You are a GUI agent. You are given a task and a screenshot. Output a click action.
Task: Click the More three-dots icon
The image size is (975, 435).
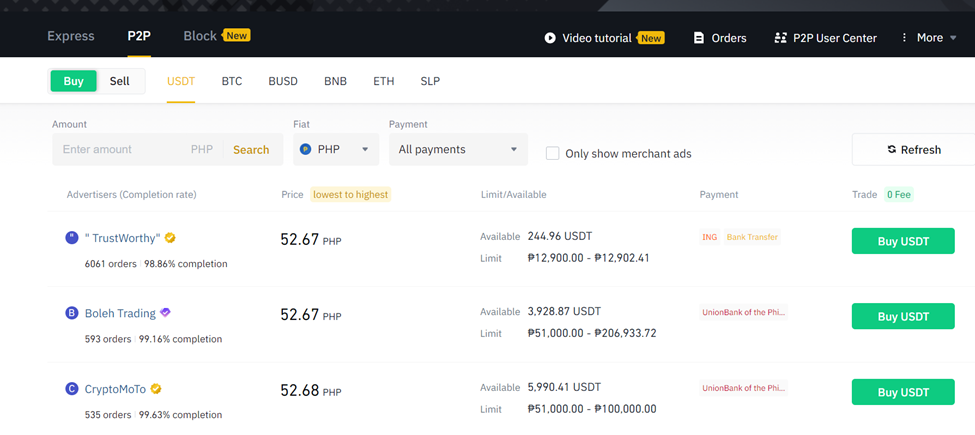[x=904, y=38]
